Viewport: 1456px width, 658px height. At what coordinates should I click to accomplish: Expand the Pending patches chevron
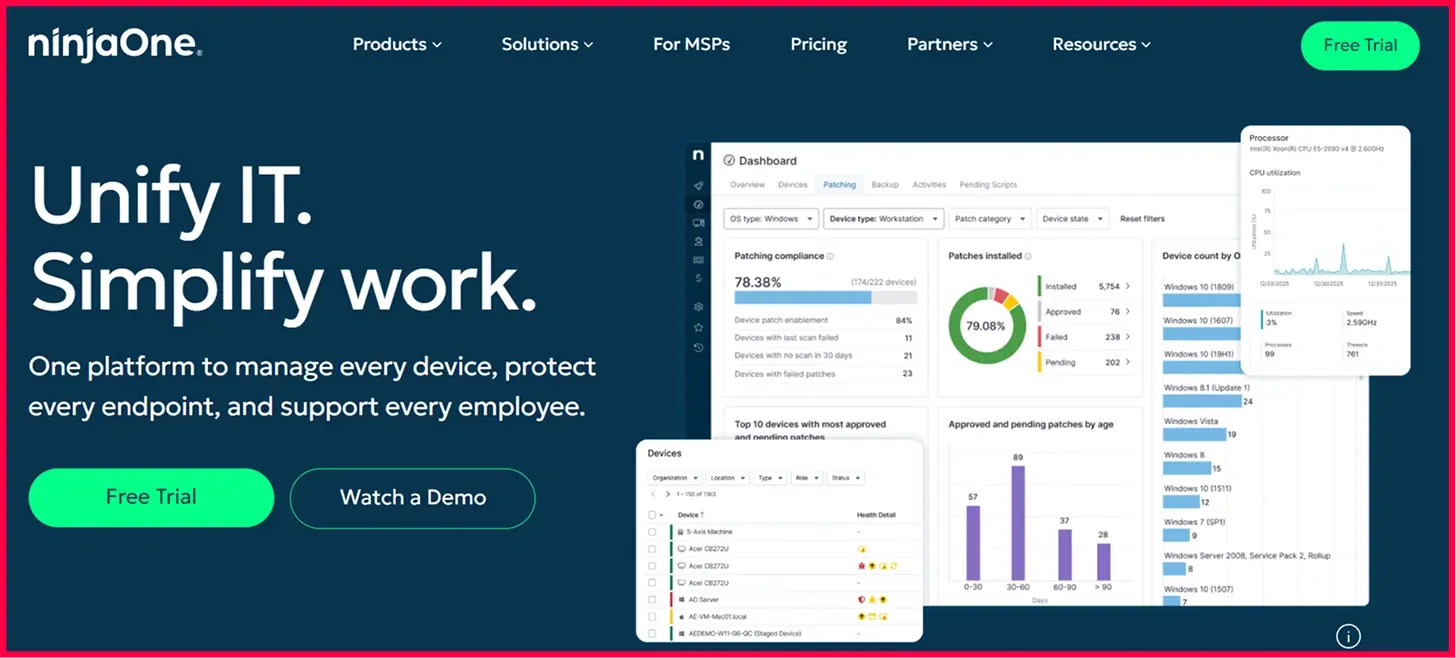[x=1129, y=362]
